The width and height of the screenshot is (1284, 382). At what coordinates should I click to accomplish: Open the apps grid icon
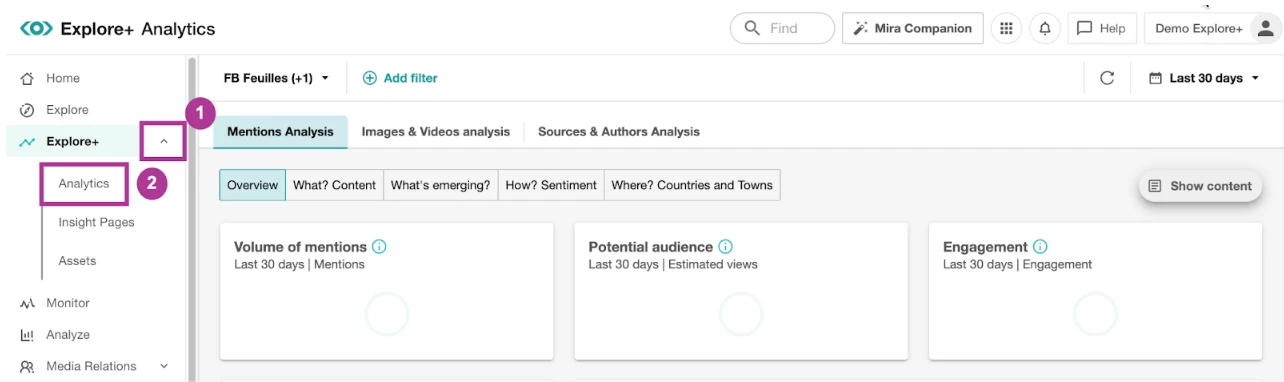pos(1006,29)
